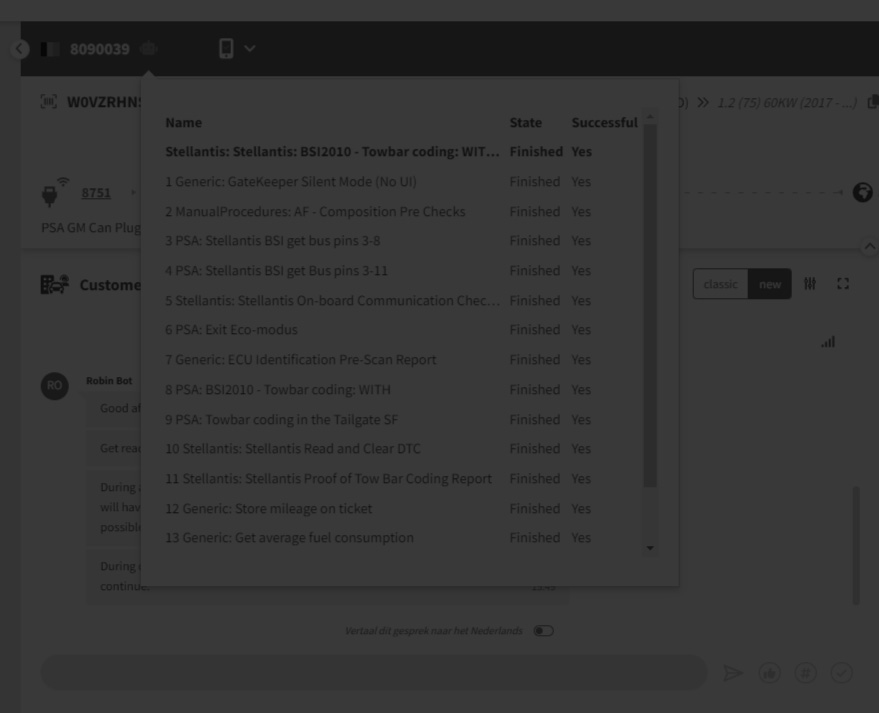
Task: Click the checkmark circle icon
Action: [x=841, y=673]
